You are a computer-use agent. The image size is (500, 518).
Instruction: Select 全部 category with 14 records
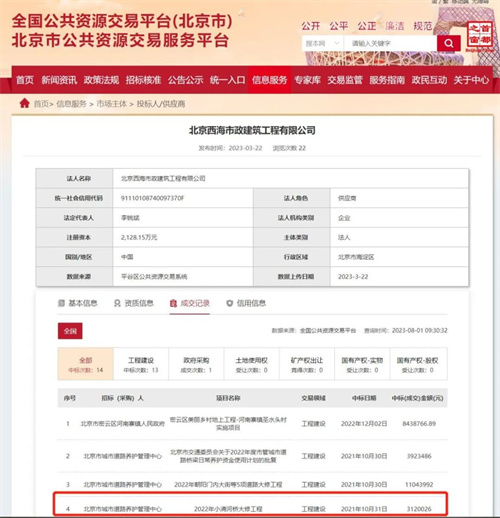86,364
